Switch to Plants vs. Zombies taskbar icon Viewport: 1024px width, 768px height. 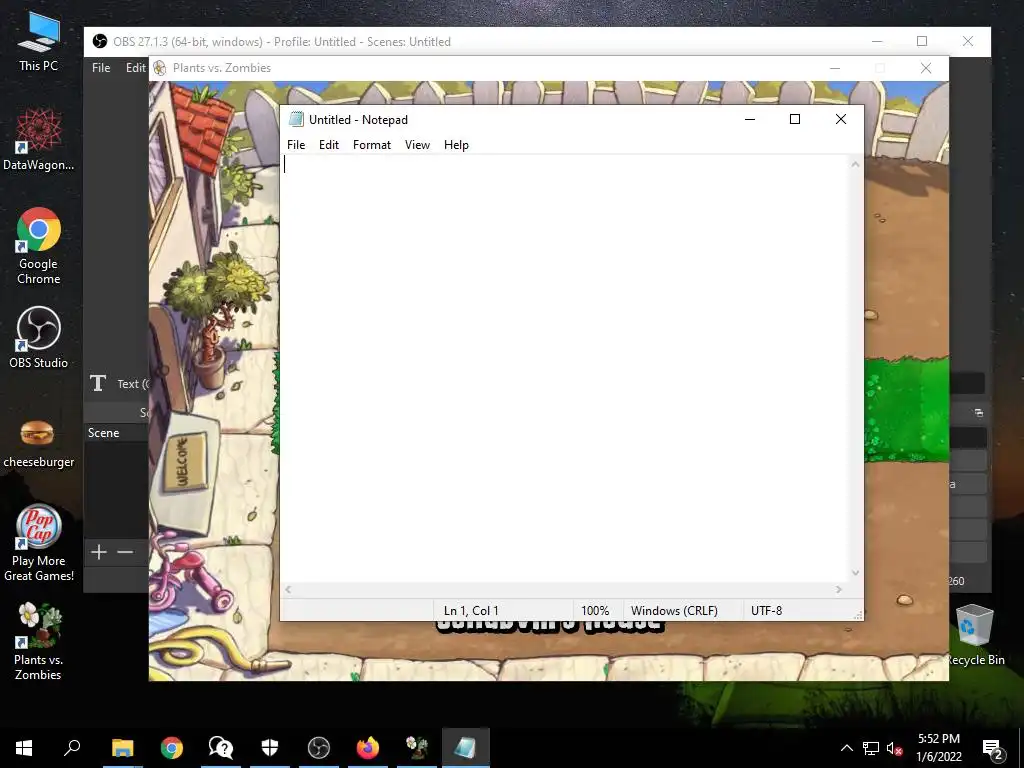pyautogui.click(x=417, y=747)
